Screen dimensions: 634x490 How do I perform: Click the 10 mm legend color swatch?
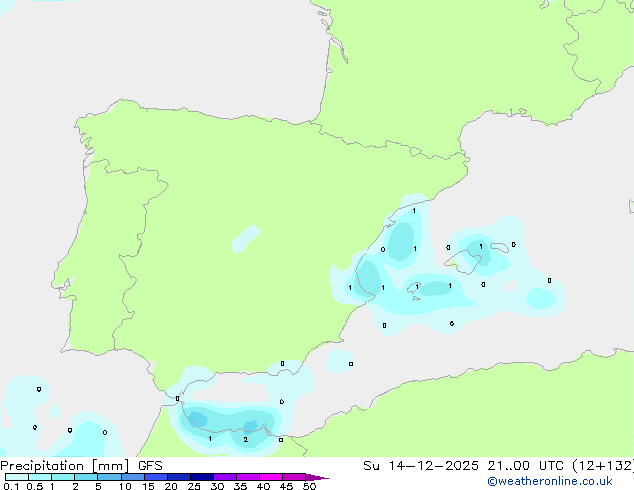(x=133, y=477)
